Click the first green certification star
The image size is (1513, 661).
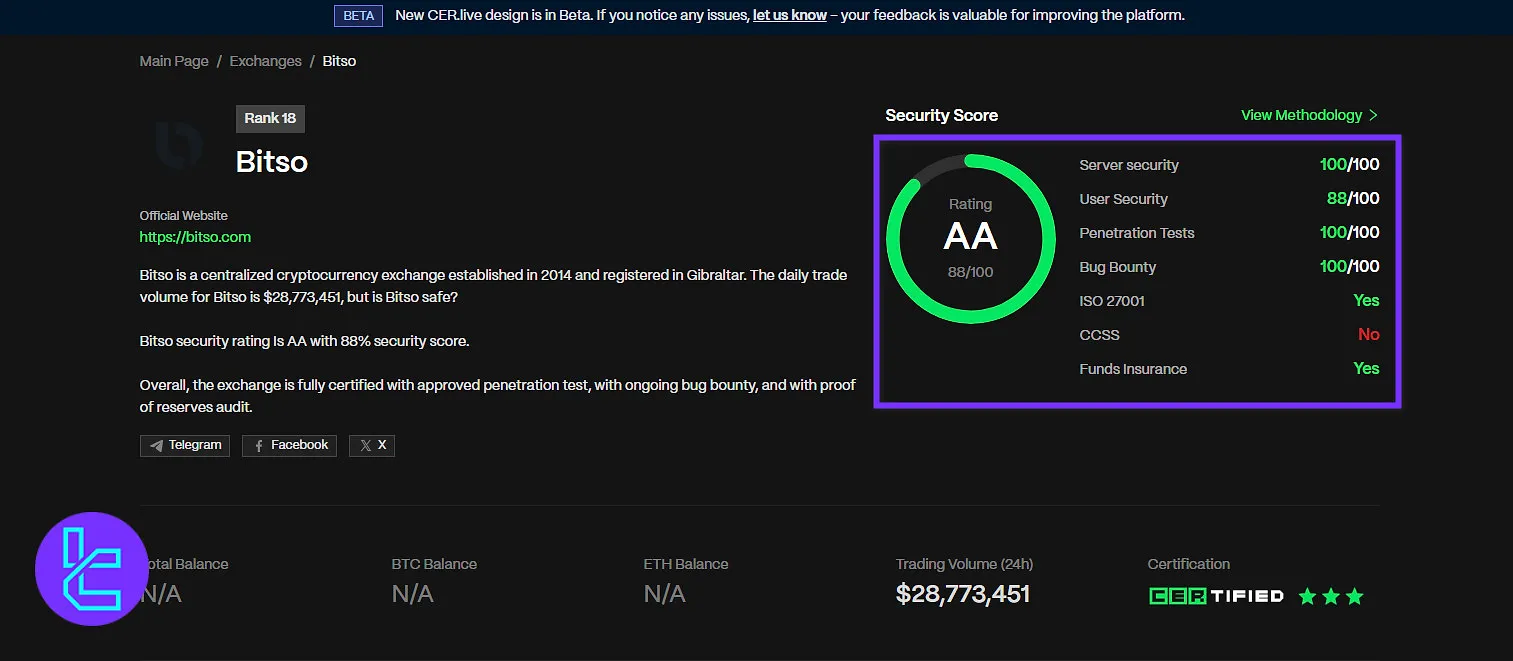1307,597
